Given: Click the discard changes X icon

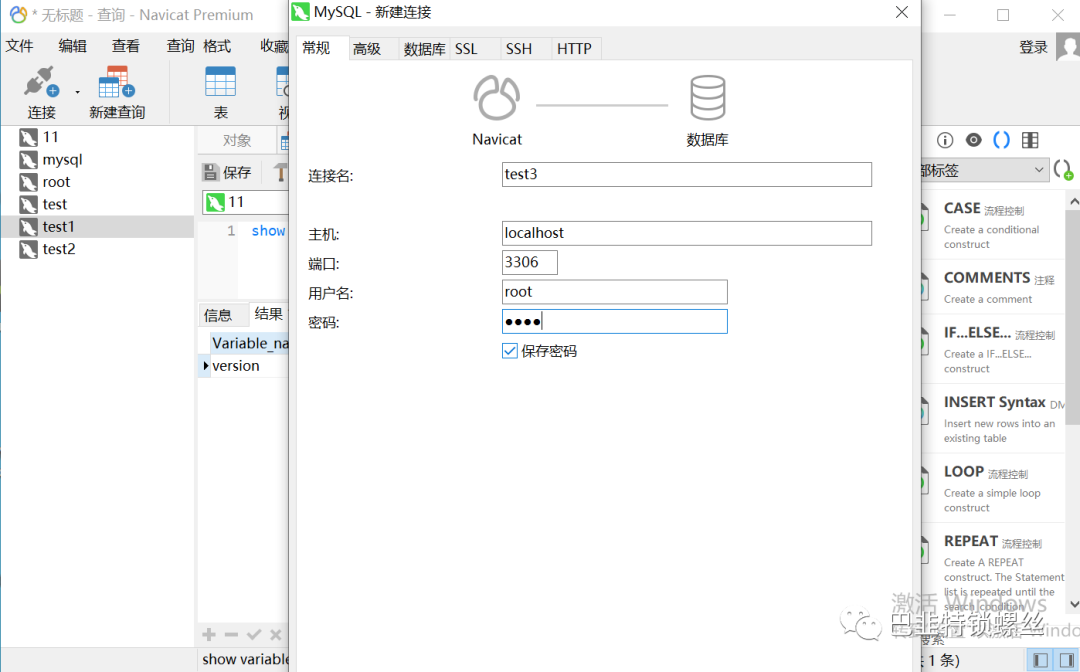Looking at the screenshot, I should pyautogui.click(x=276, y=635).
